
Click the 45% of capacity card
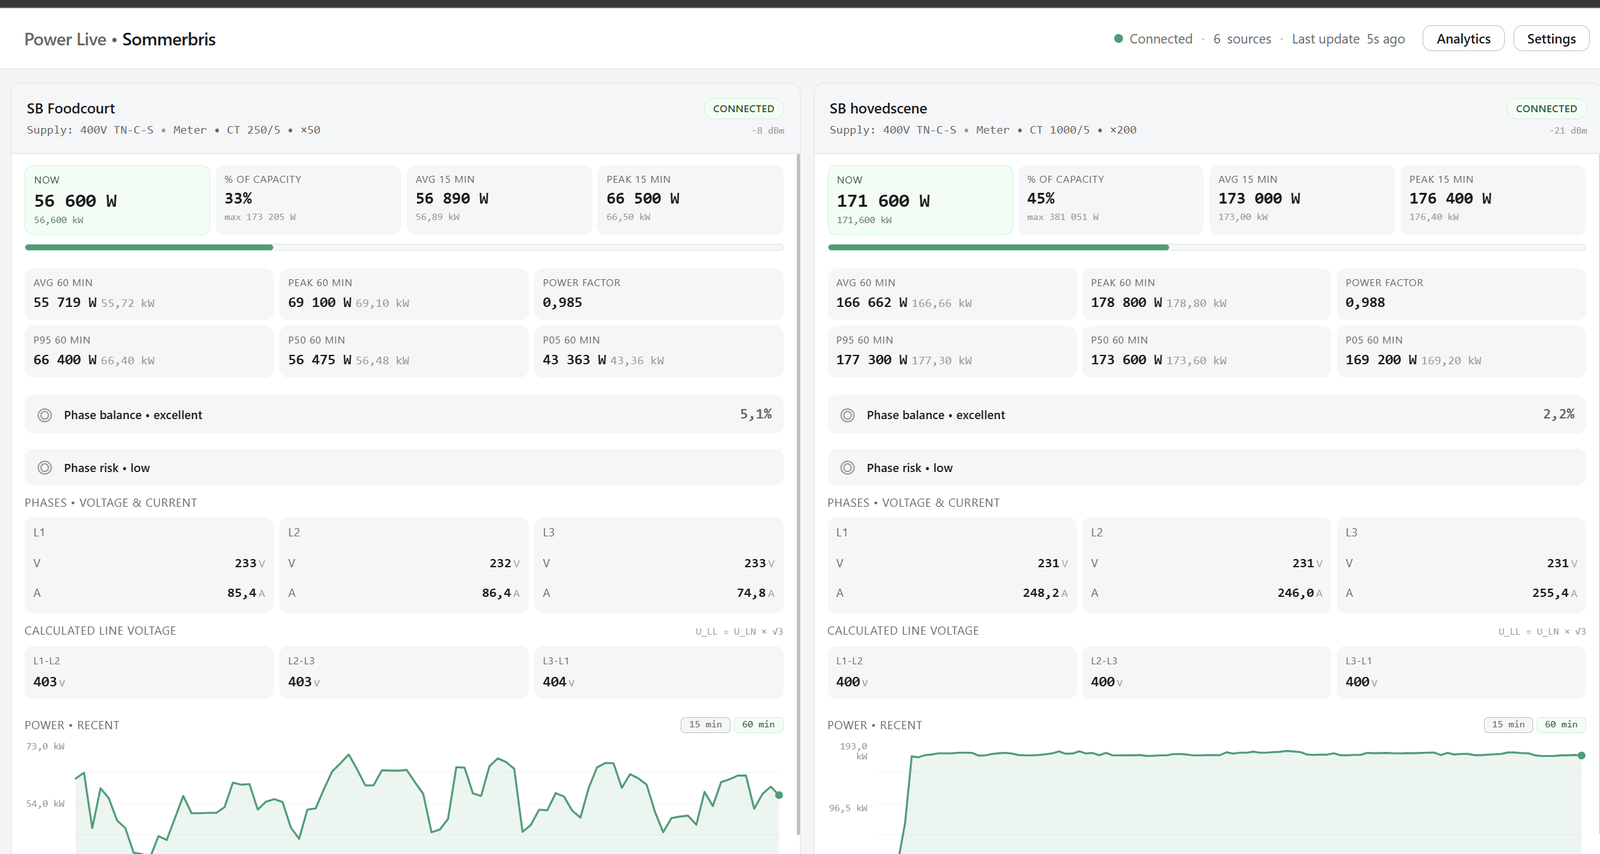[x=1111, y=200]
